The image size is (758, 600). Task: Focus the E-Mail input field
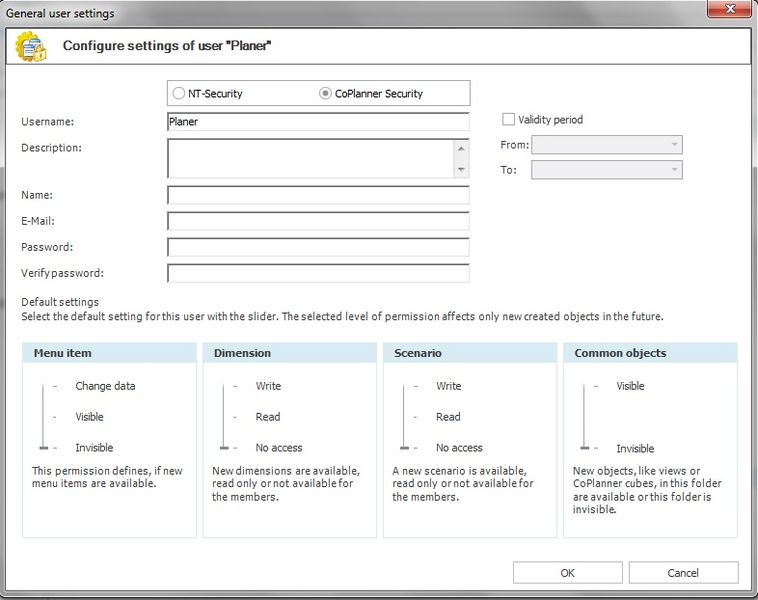point(318,221)
